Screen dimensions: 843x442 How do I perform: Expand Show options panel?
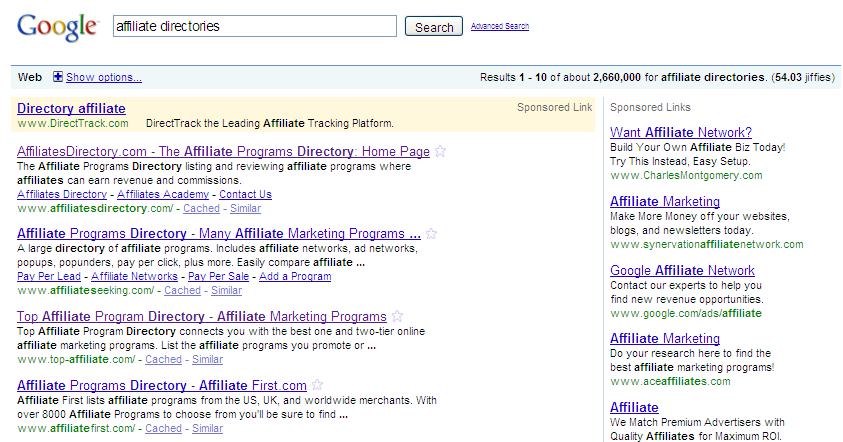click(x=104, y=77)
